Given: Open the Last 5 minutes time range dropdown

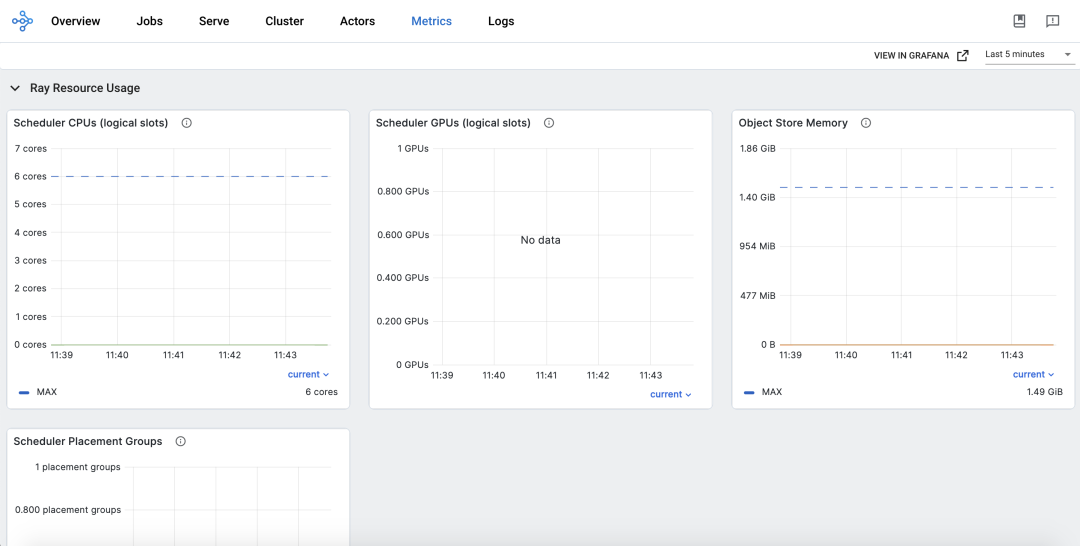Looking at the screenshot, I should click(x=1028, y=55).
